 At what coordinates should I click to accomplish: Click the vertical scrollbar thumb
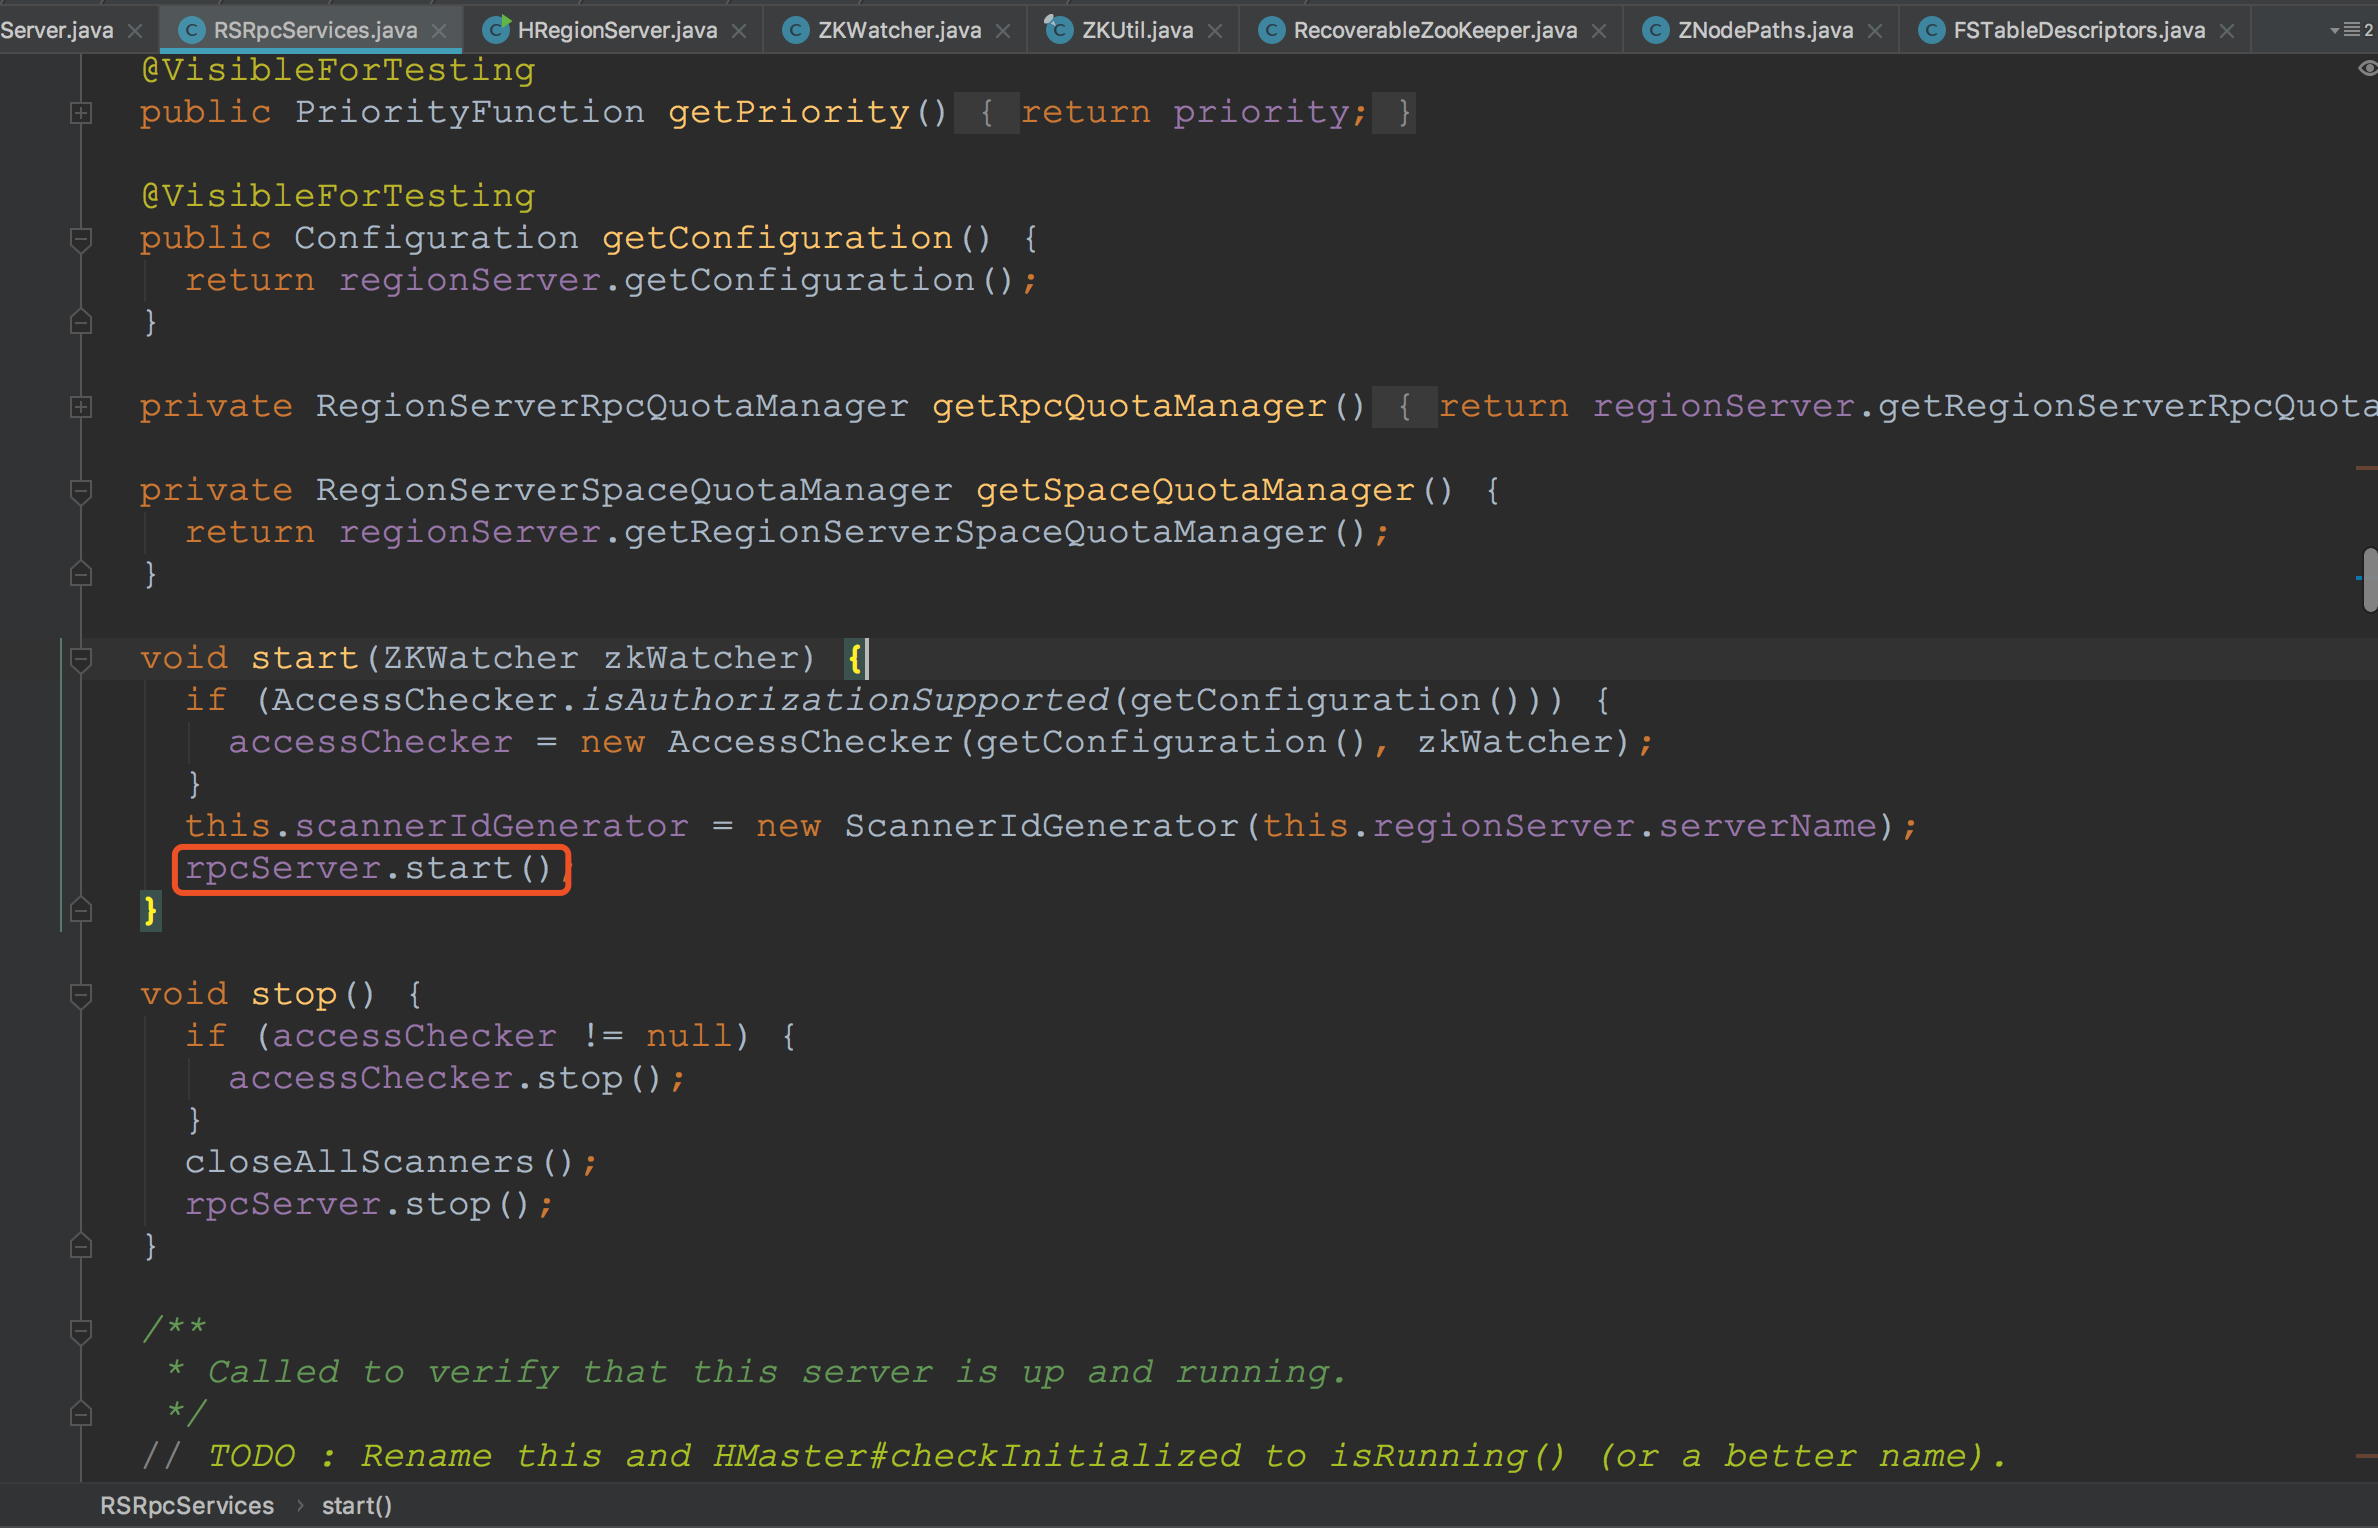coord(2369,579)
